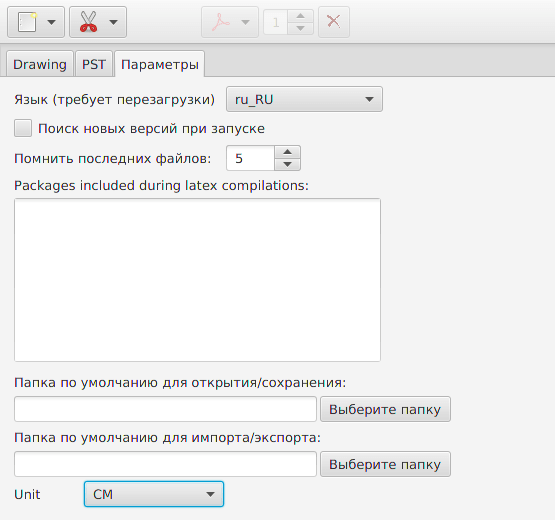
Task: Click the latex packages text area
Action: 198,280
